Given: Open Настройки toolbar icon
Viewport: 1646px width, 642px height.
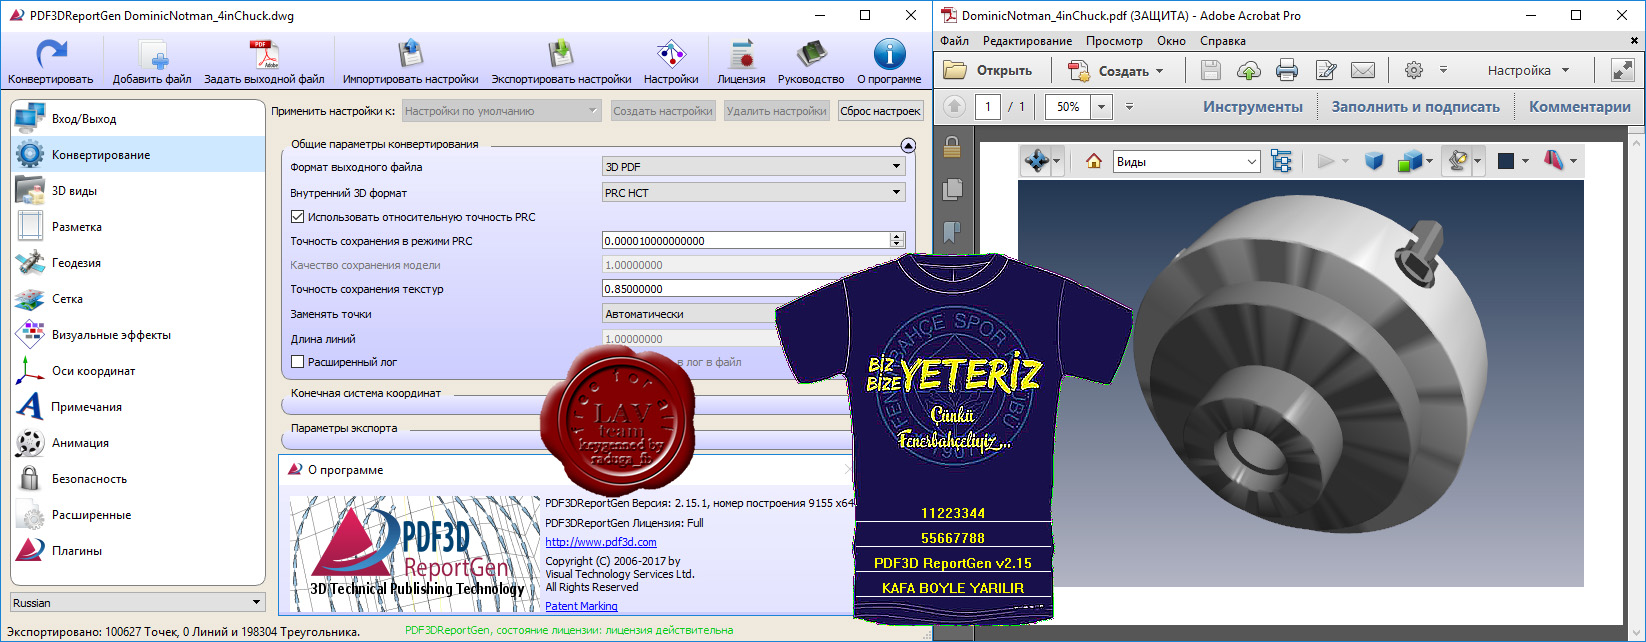Looking at the screenshot, I should (x=671, y=55).
